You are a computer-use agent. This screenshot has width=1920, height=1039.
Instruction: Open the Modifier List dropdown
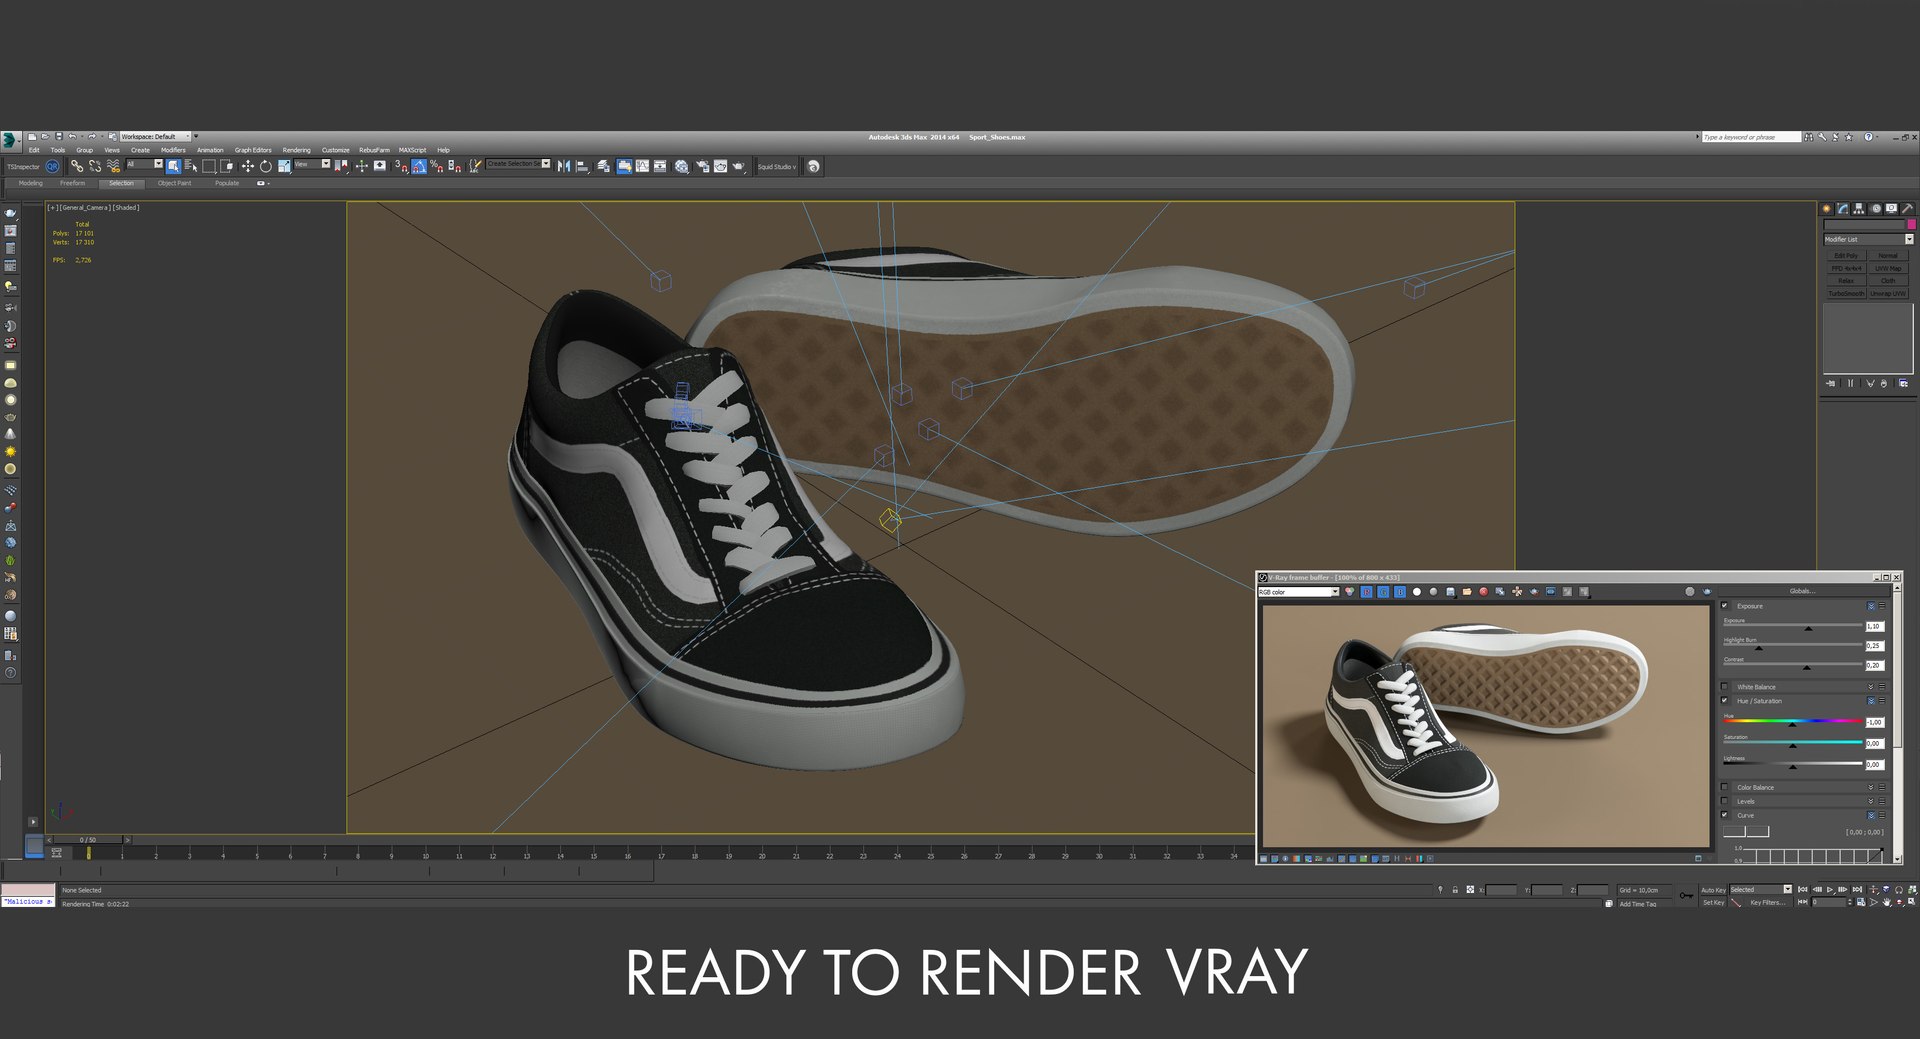[1868, 239]
